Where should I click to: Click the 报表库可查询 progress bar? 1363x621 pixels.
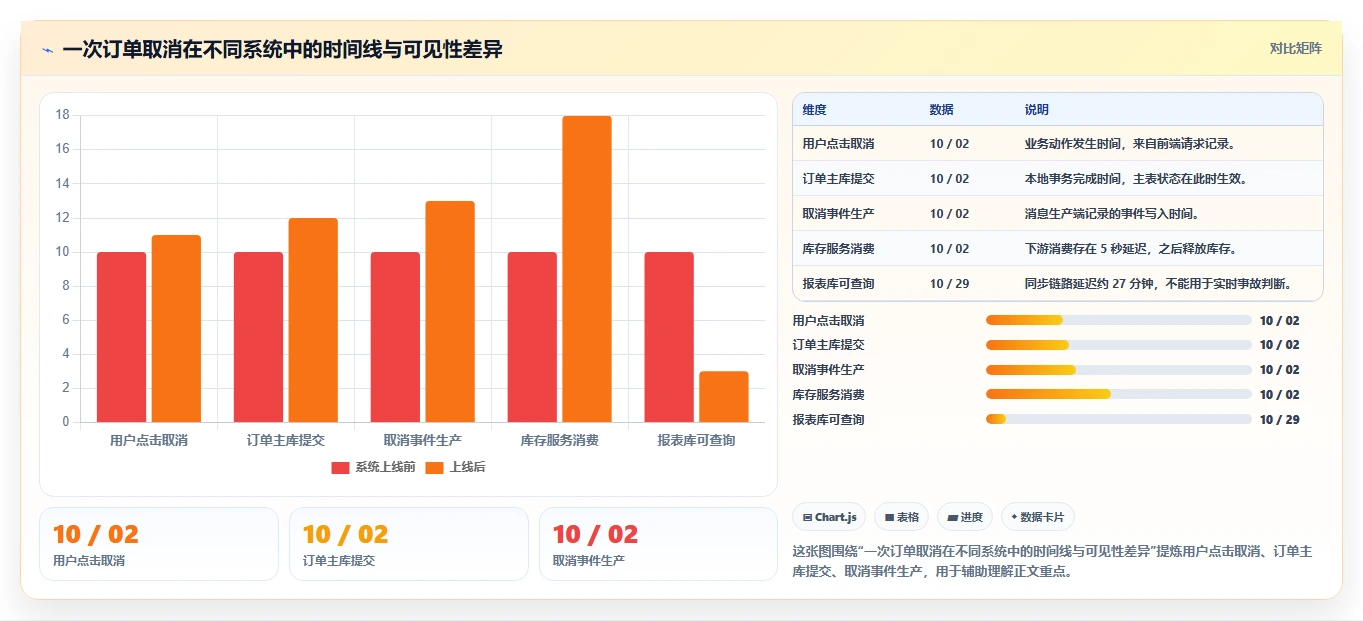click(1118, 419)
